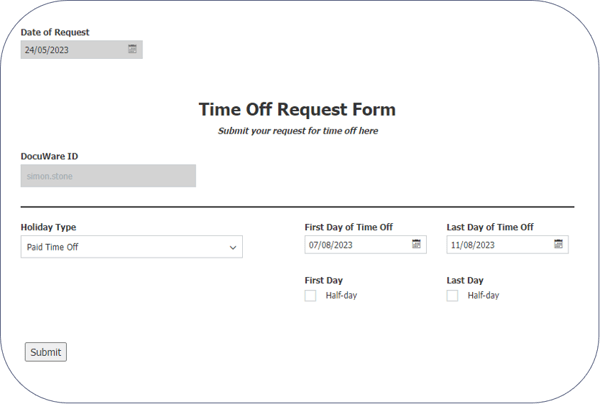Click the DocuWare ID field with simon.stone
Image resolution: width=600 pixels, height=404 pixels.
pos(108,176)
